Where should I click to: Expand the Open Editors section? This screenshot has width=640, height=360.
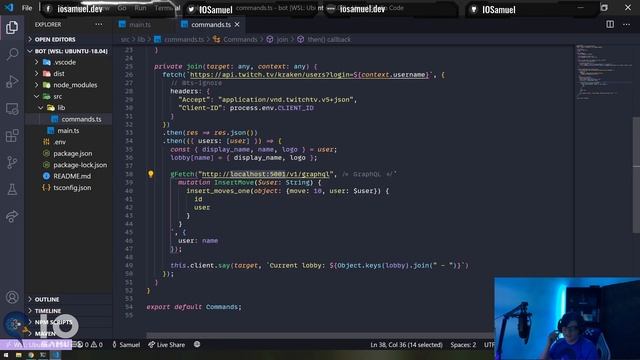point(55,40)
